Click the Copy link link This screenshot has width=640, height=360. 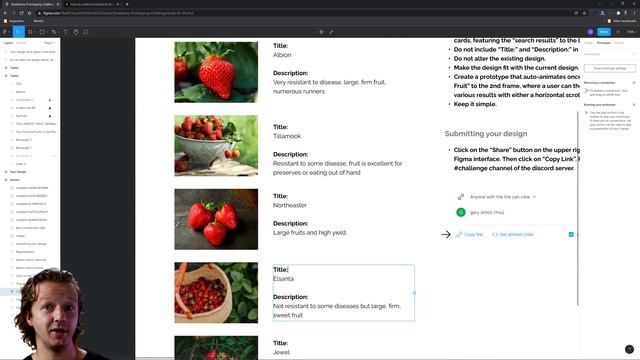tap(469, 234)
